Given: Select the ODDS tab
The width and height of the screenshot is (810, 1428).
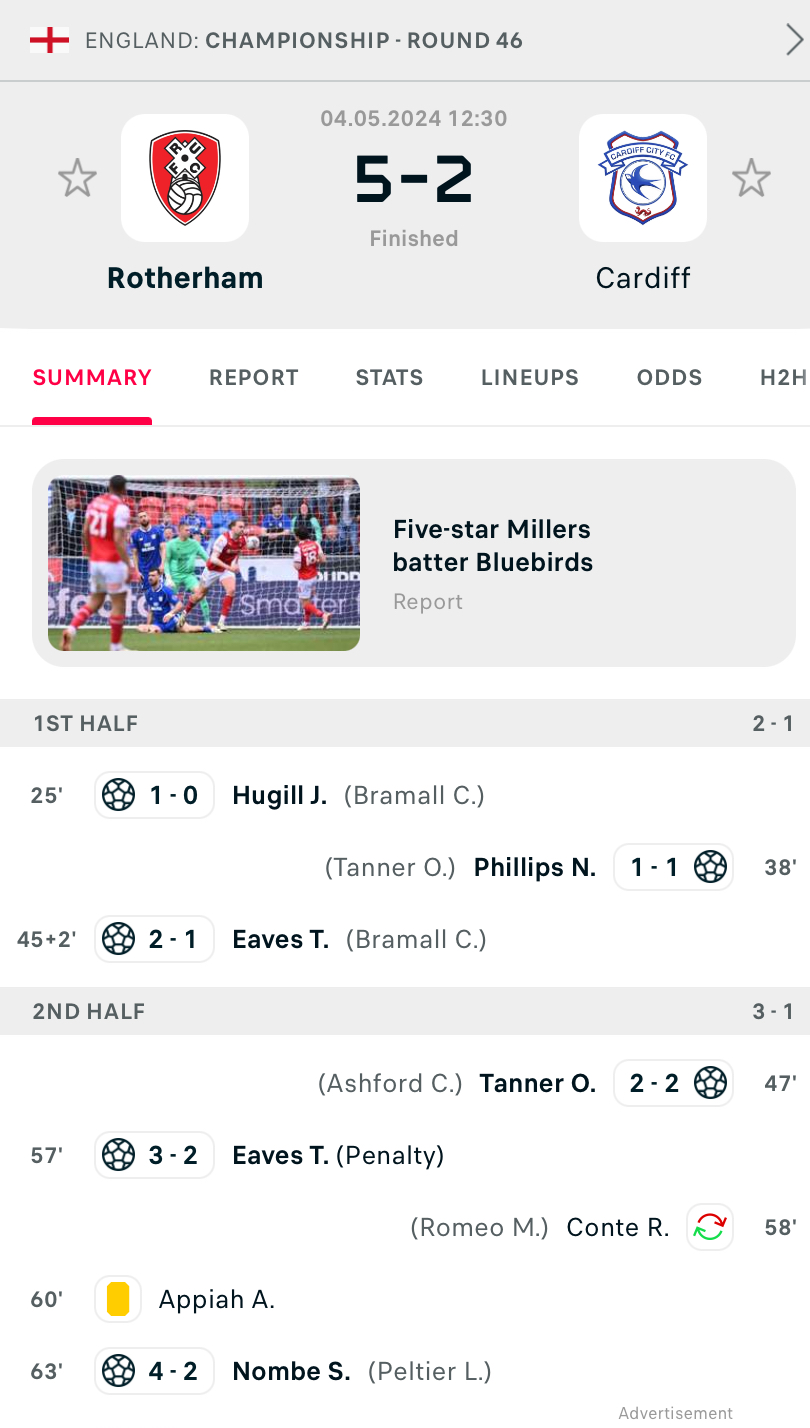Looking at the screenshot, I should coord(670,377).
